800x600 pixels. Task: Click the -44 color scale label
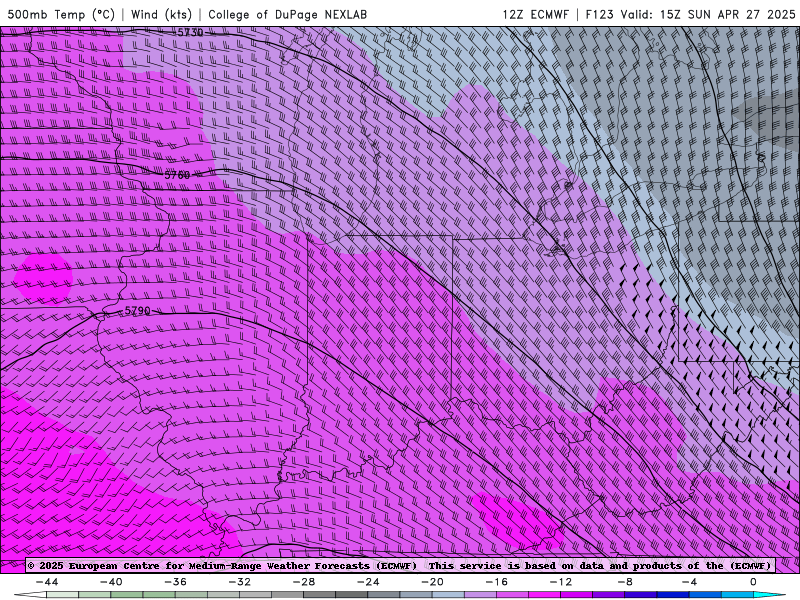pos(47,582)
